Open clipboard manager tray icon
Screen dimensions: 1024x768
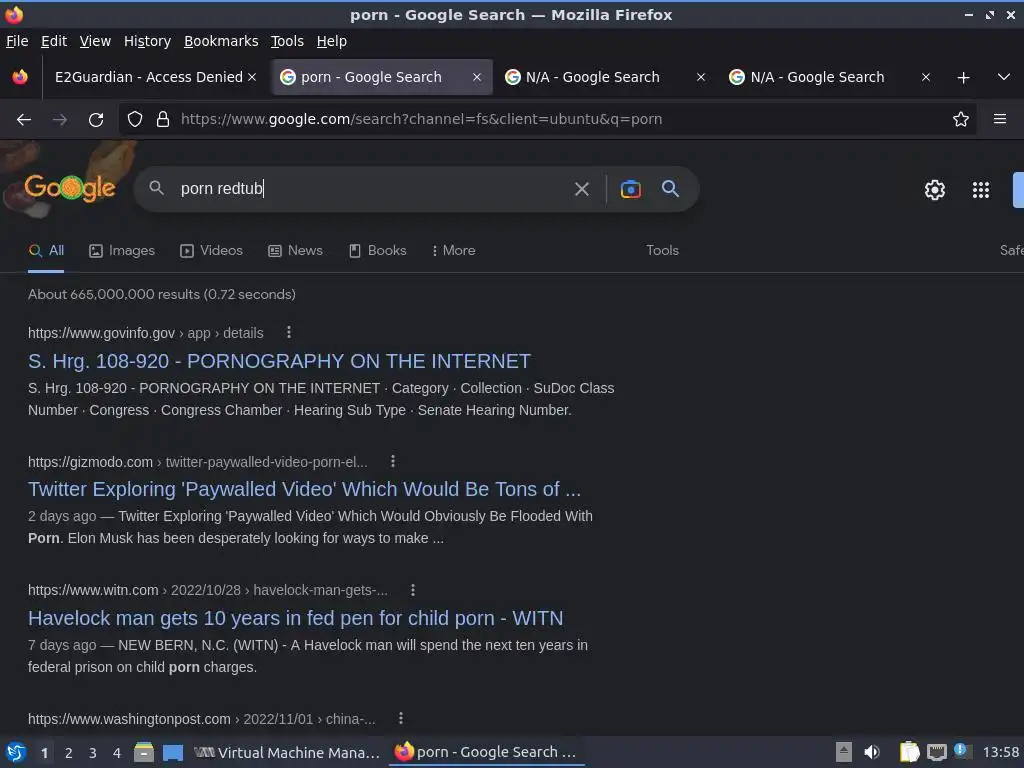click(x=909, y=752)
